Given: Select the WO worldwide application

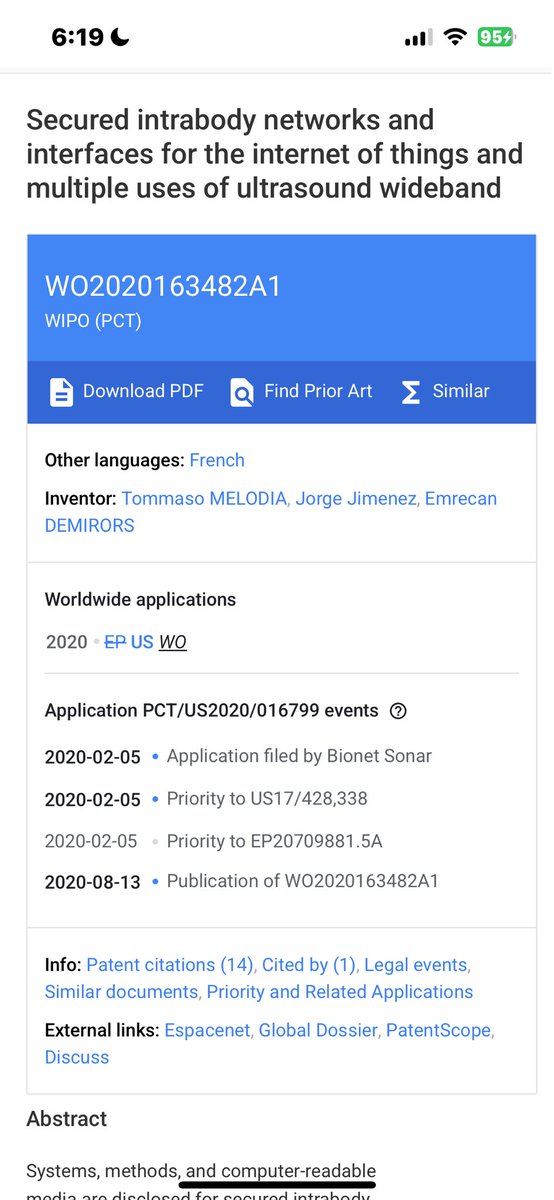Looking at the screenshot, I should point(173,641).
